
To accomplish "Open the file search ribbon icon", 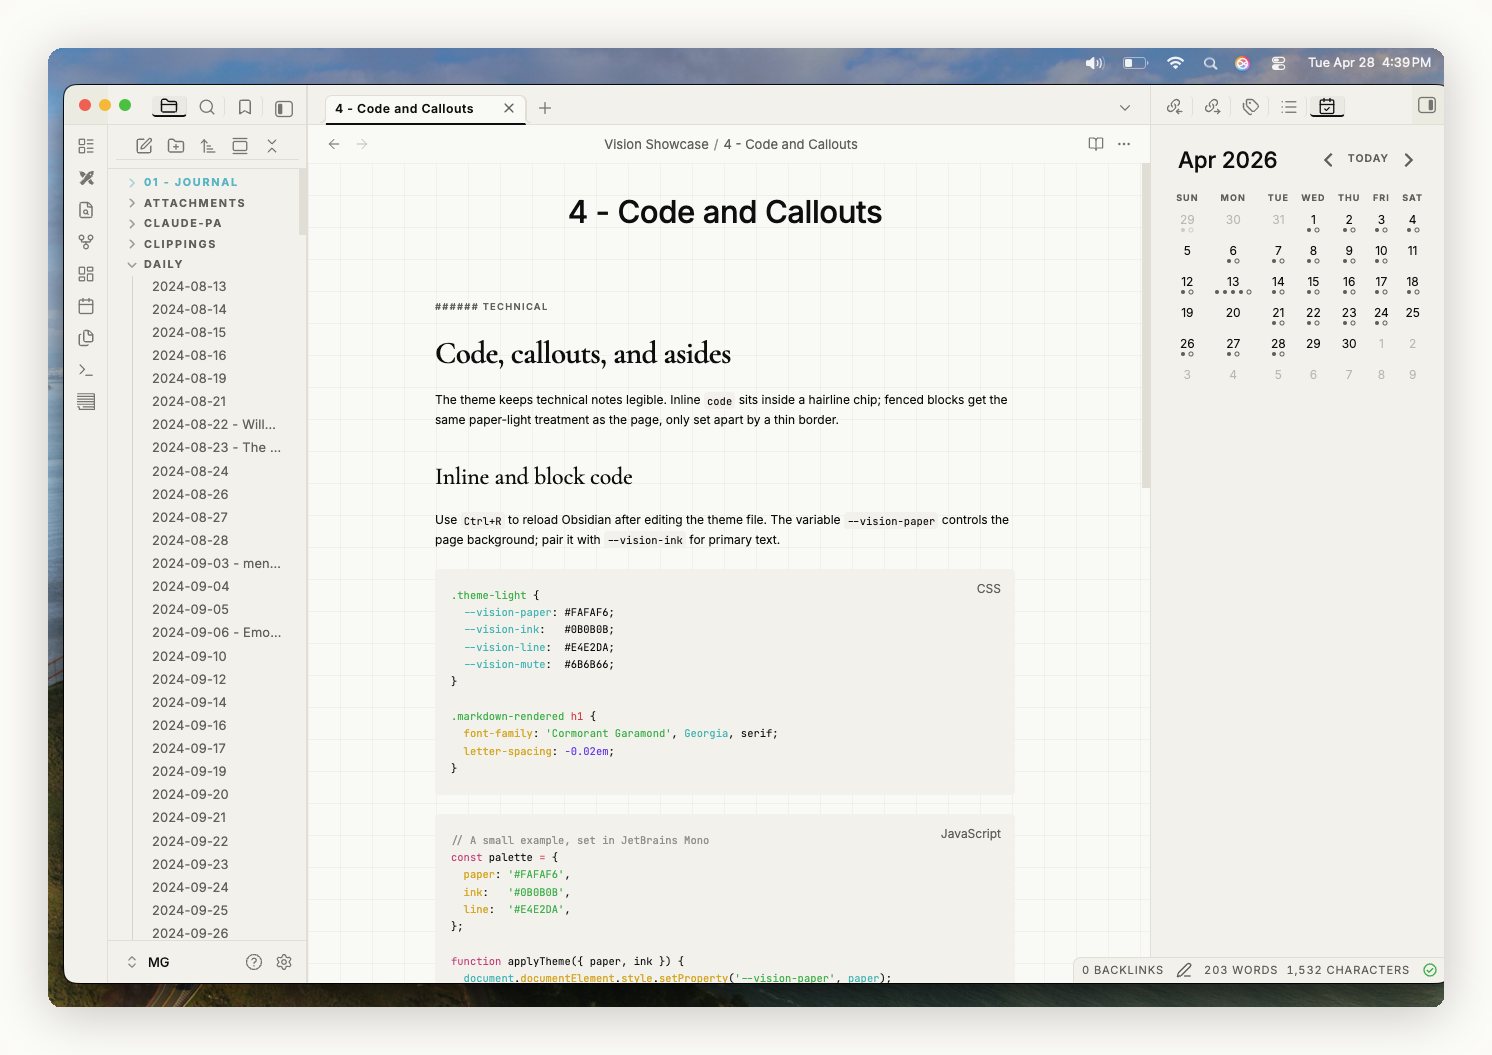I will [86, 210].
